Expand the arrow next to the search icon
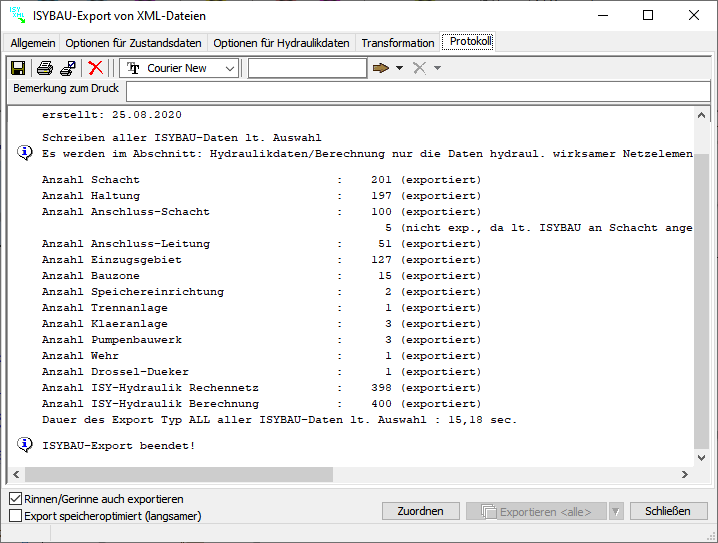The height and width of the screenshot is (543, 718). [400, 68]
